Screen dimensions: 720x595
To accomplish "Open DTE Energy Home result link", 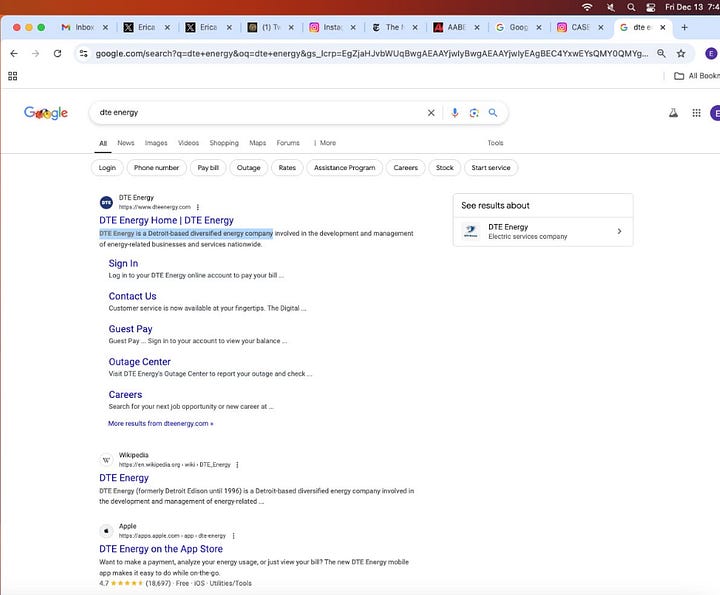I will click(x=166, y=220).
